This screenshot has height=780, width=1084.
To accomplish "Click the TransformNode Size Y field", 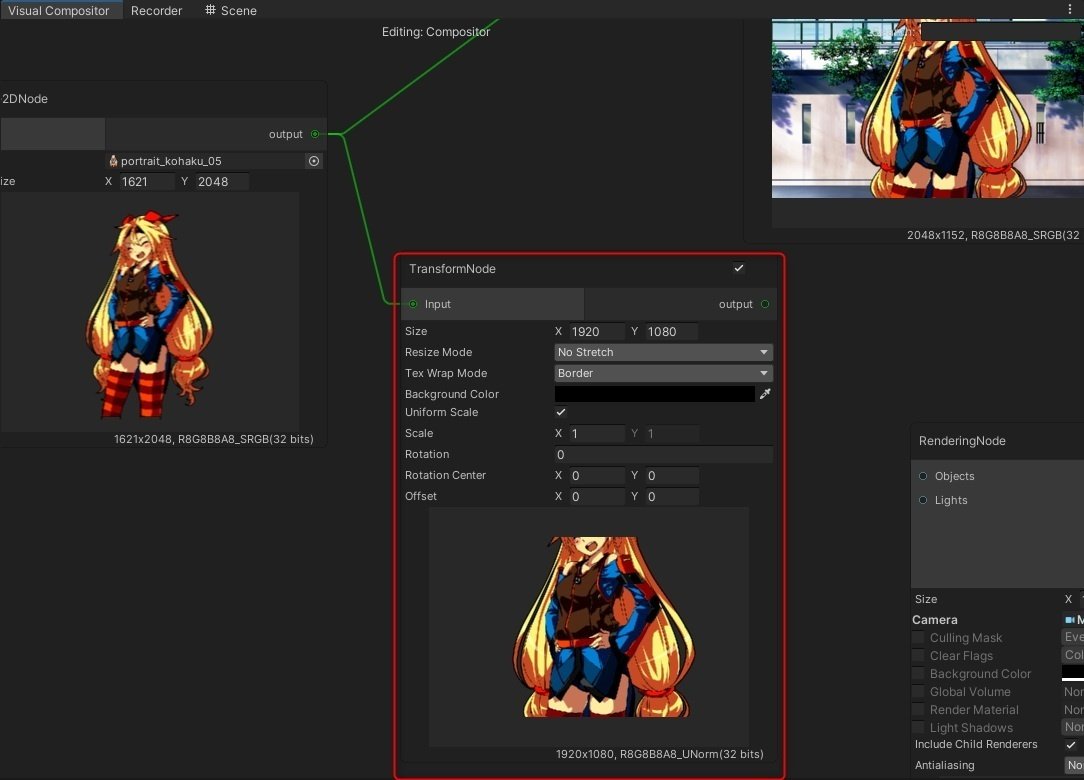I will (x=671, y=331).
